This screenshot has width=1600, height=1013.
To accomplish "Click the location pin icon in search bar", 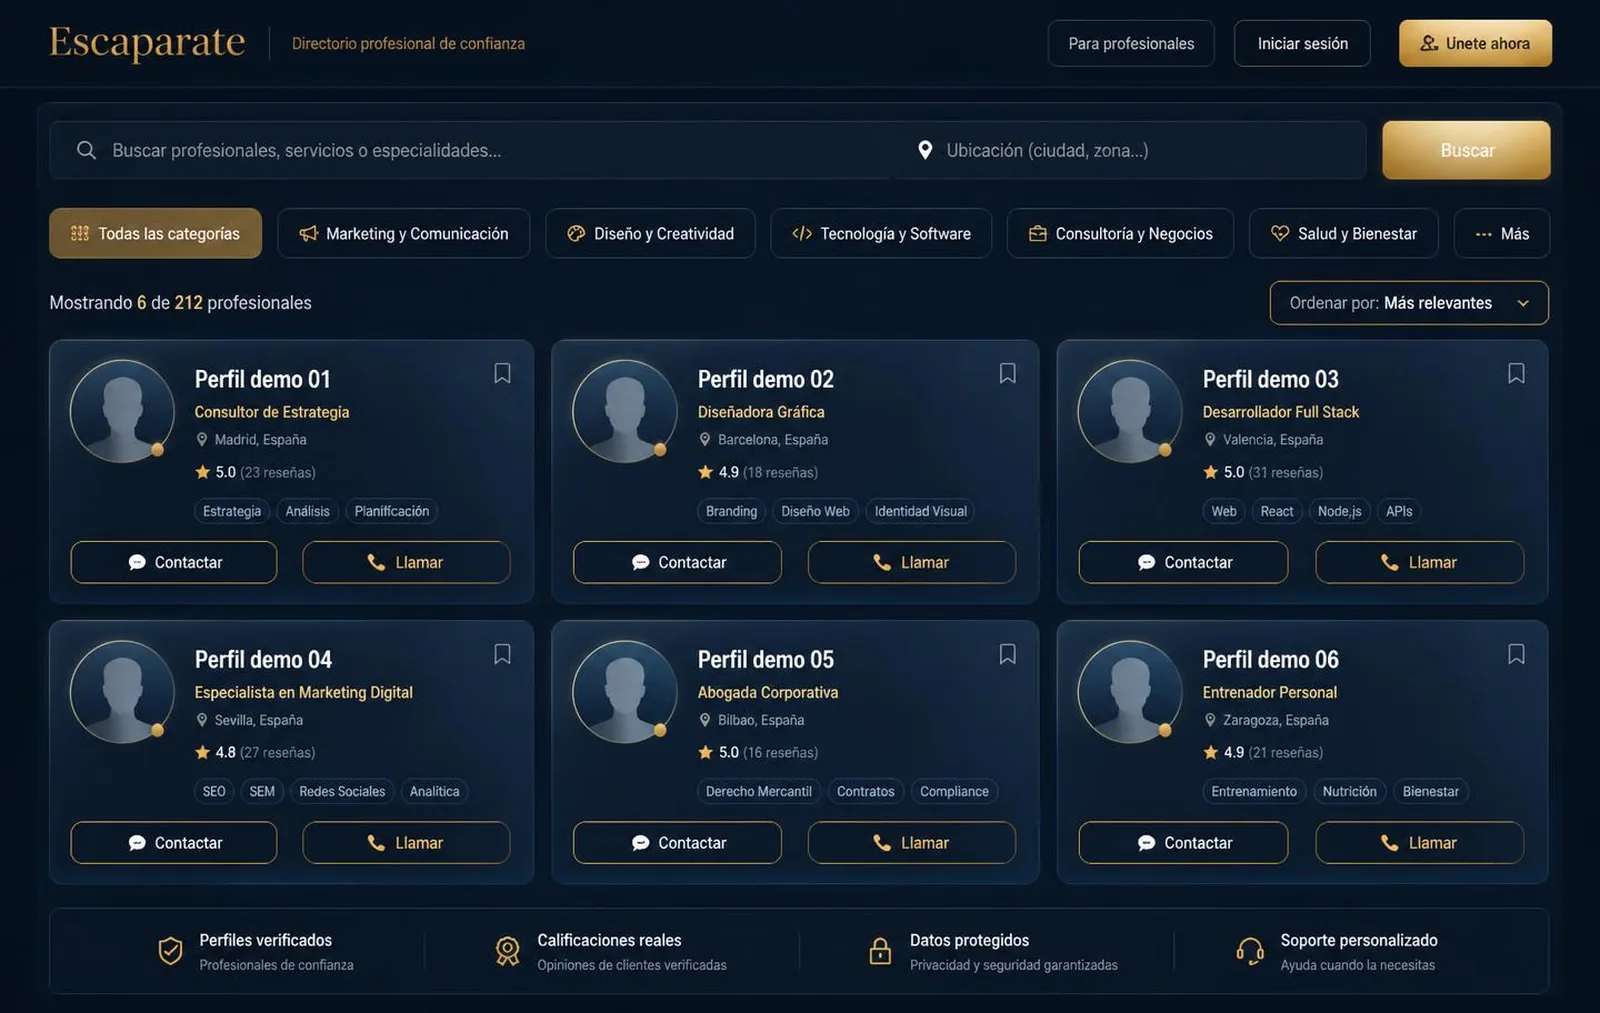I will 925,150.
